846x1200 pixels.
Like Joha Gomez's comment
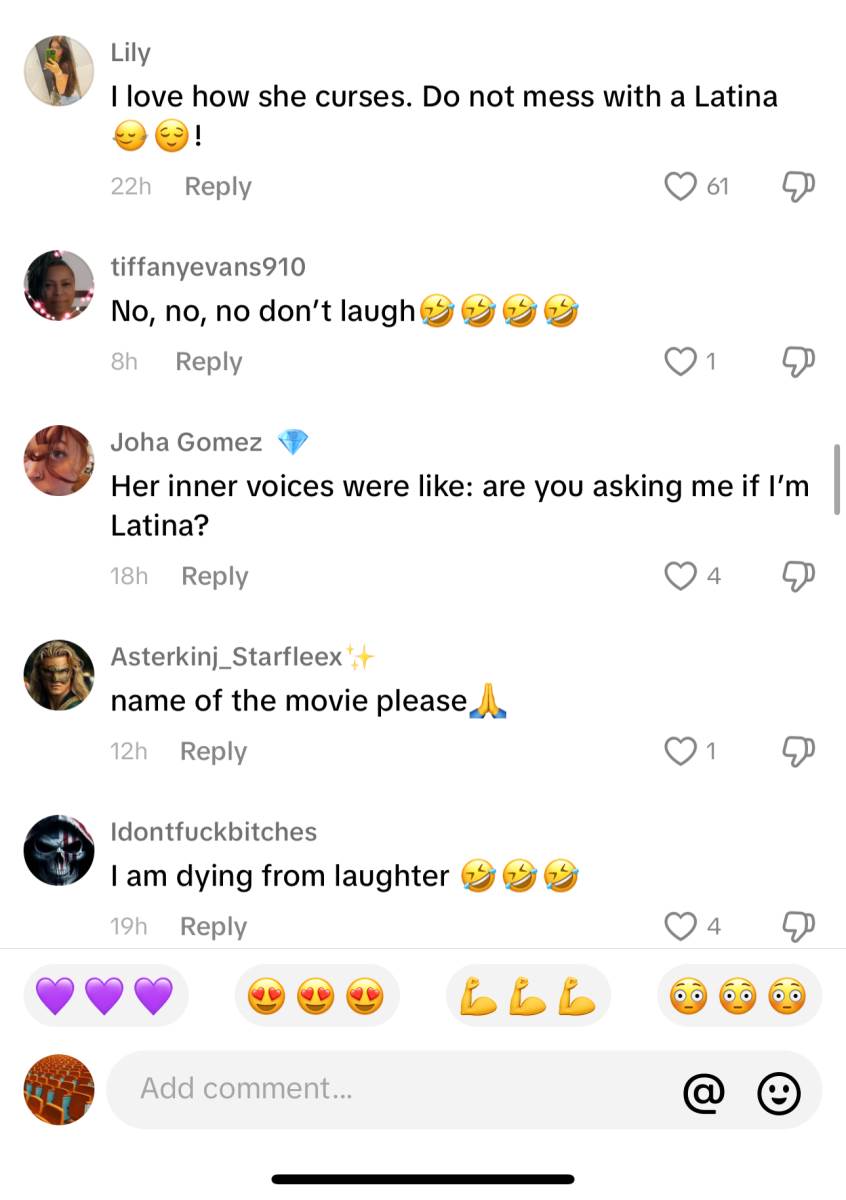pos(680,575)
